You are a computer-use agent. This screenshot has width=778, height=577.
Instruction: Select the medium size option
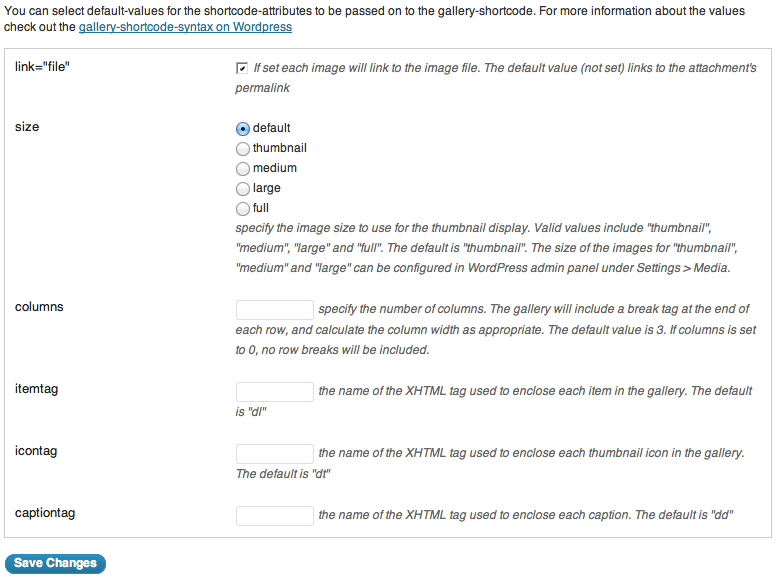click(243, 169)
